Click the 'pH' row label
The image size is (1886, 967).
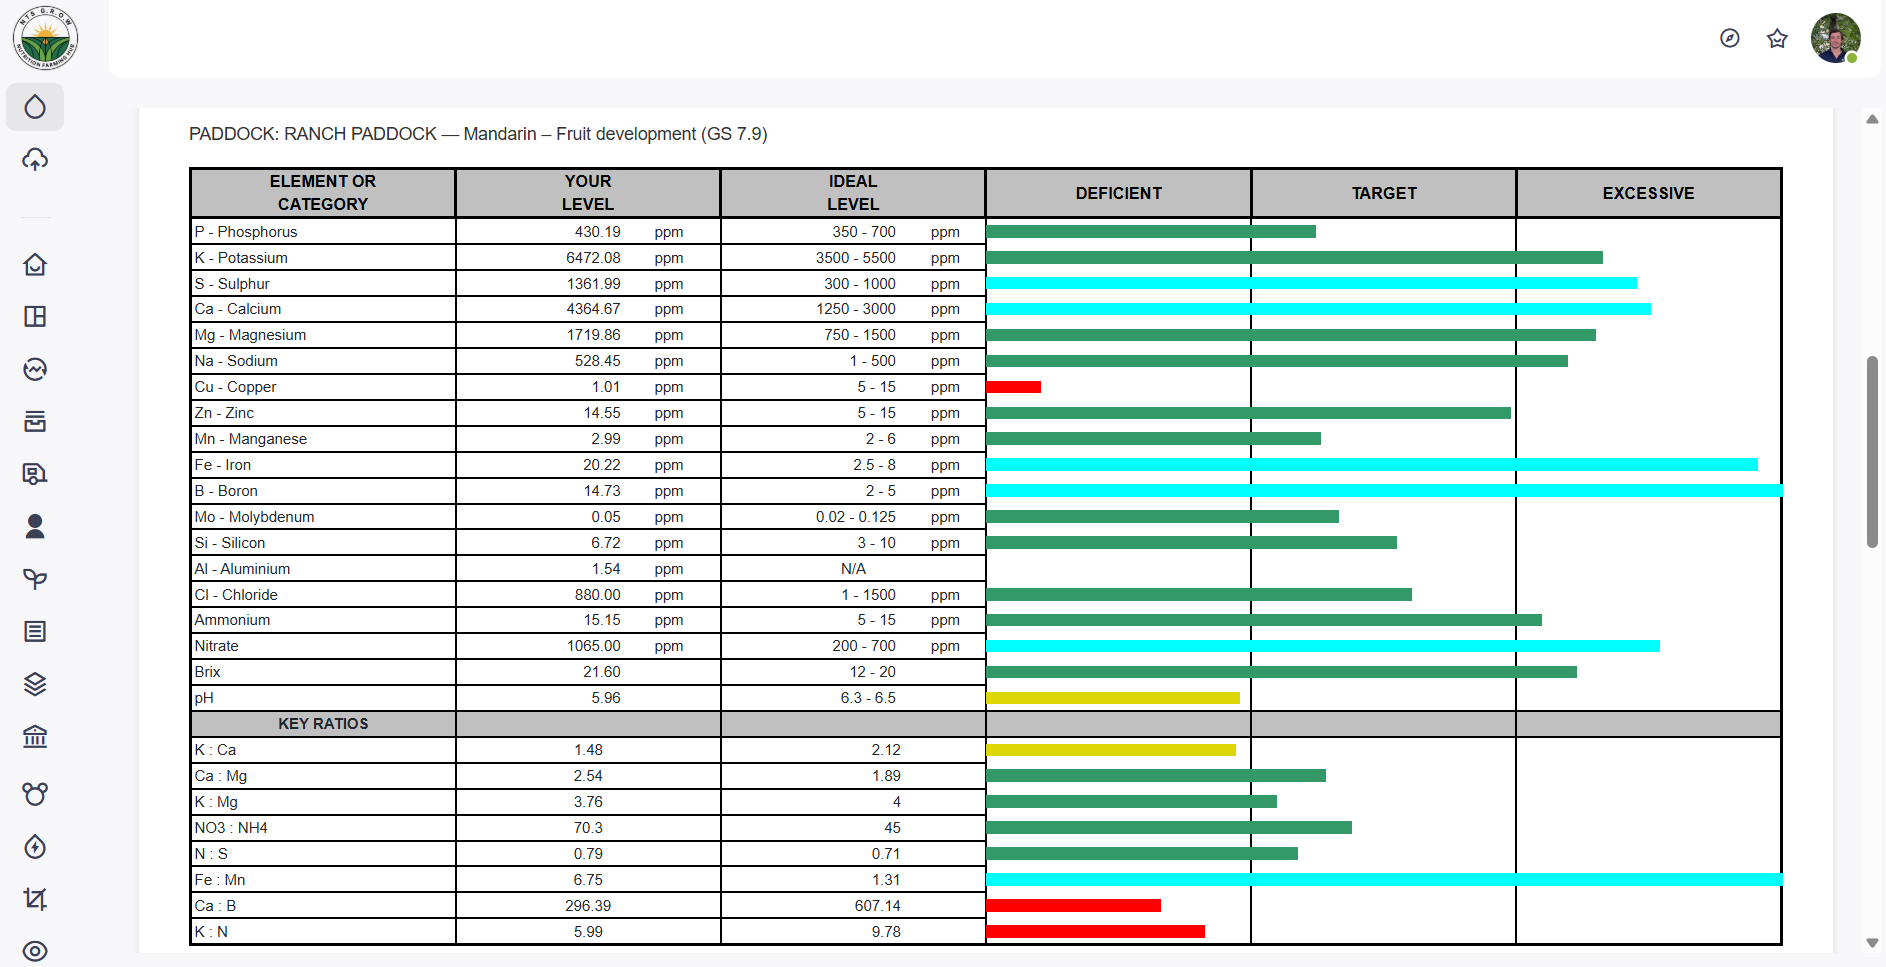pos(204,698)
